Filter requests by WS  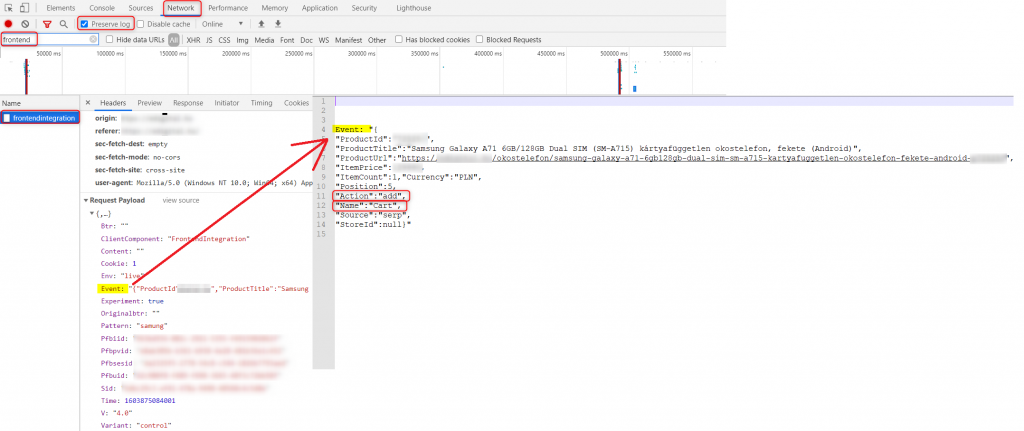pos(324,40)
